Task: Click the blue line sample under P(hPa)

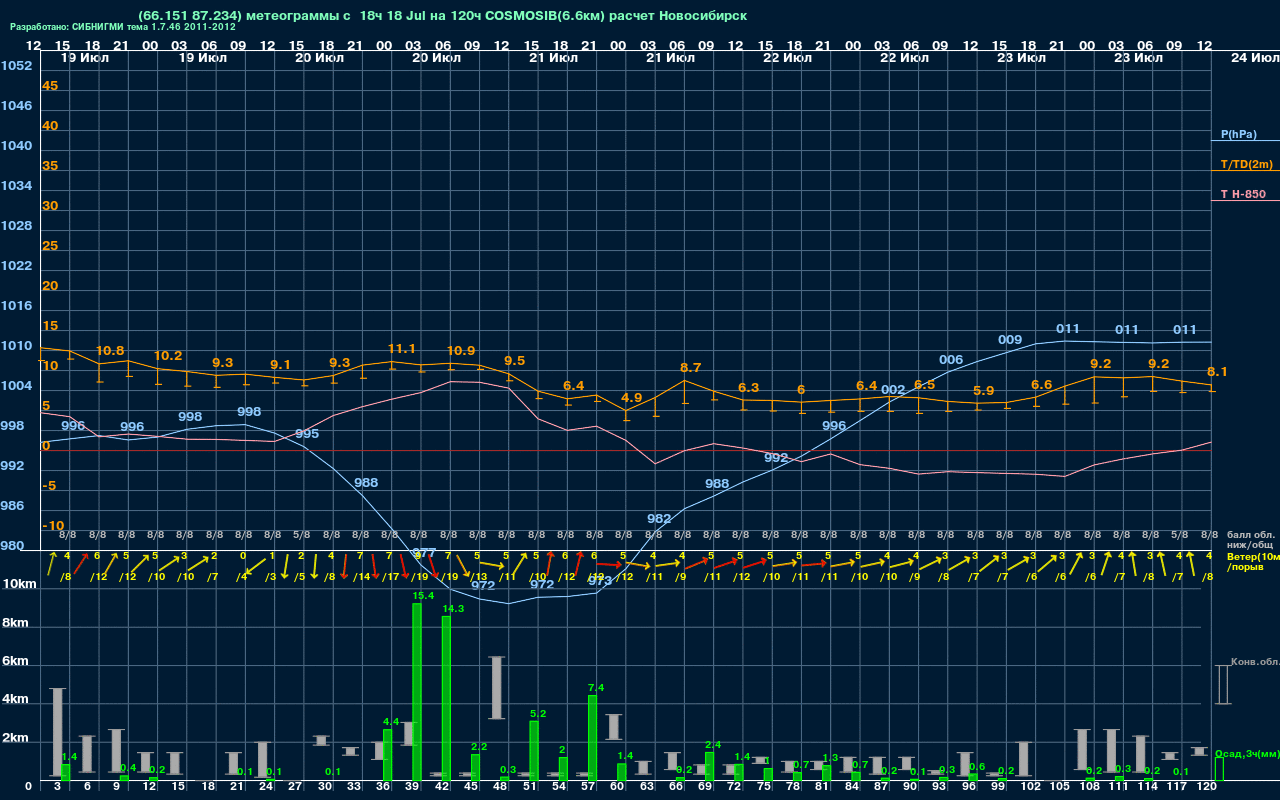Action: [x=1245, y=142]
